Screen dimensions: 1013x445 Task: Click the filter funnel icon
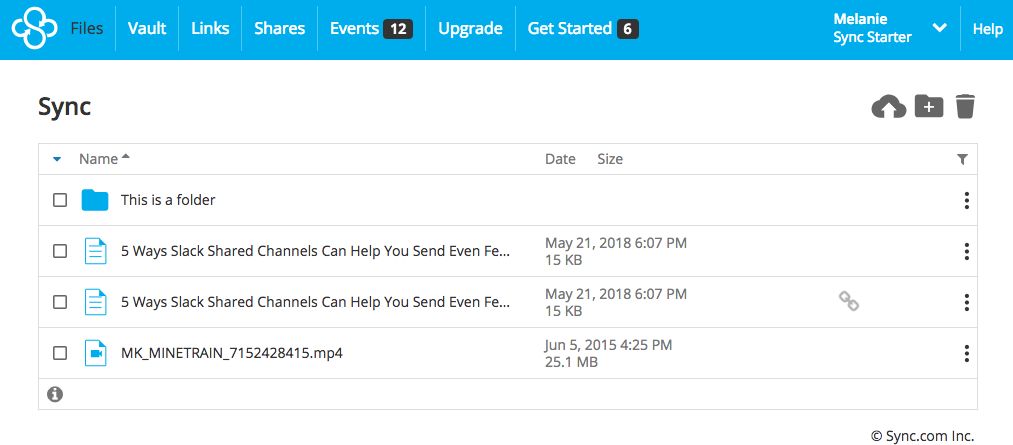[x=962, y=159]
